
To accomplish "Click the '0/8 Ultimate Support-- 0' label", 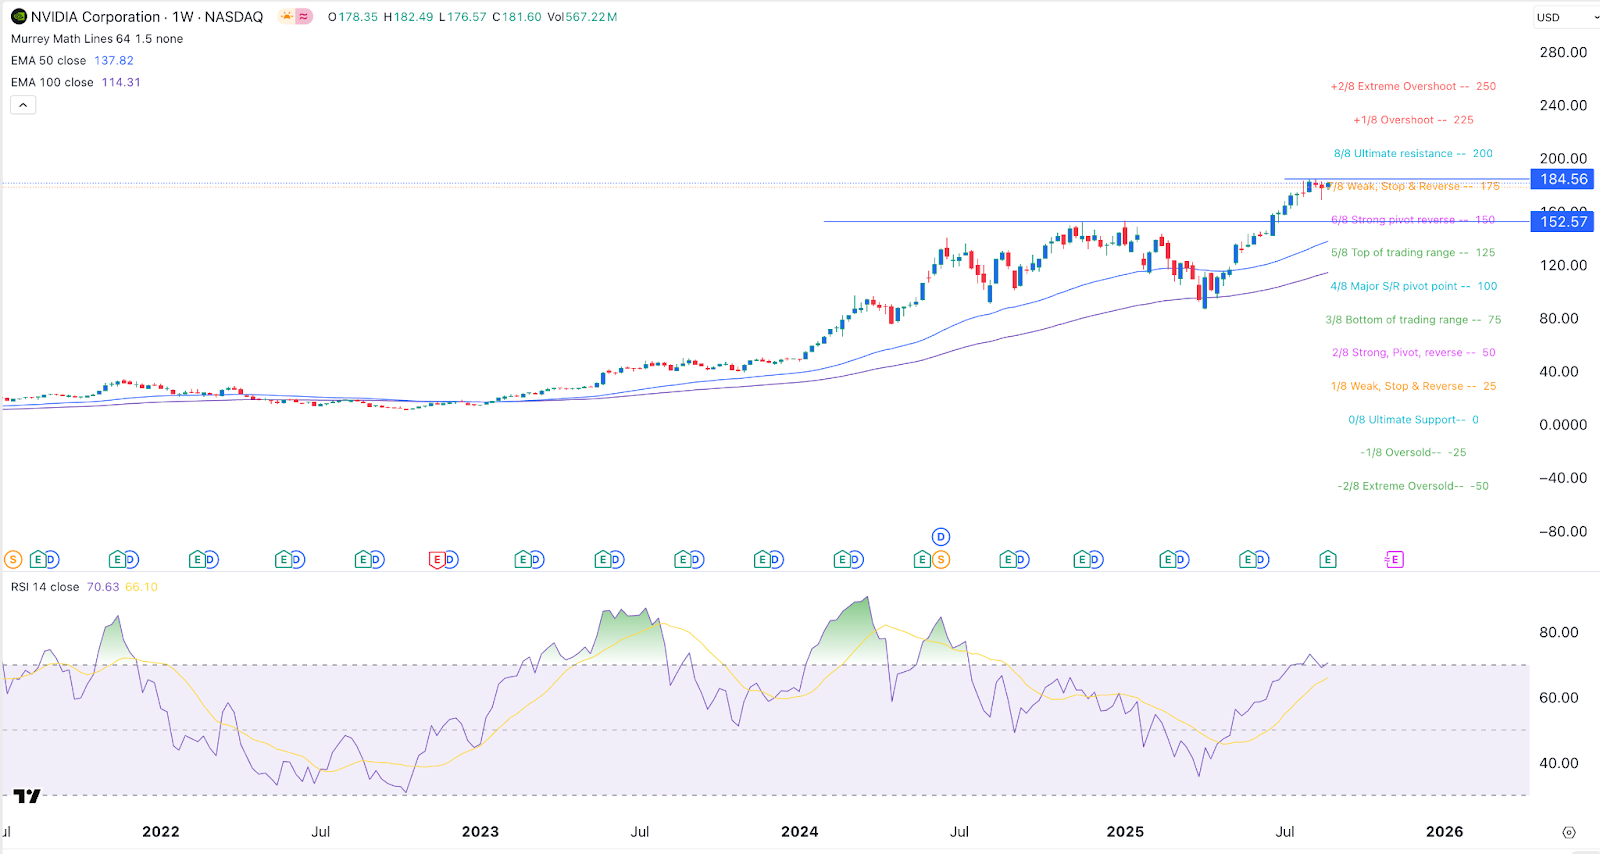I will (1413, 420).
